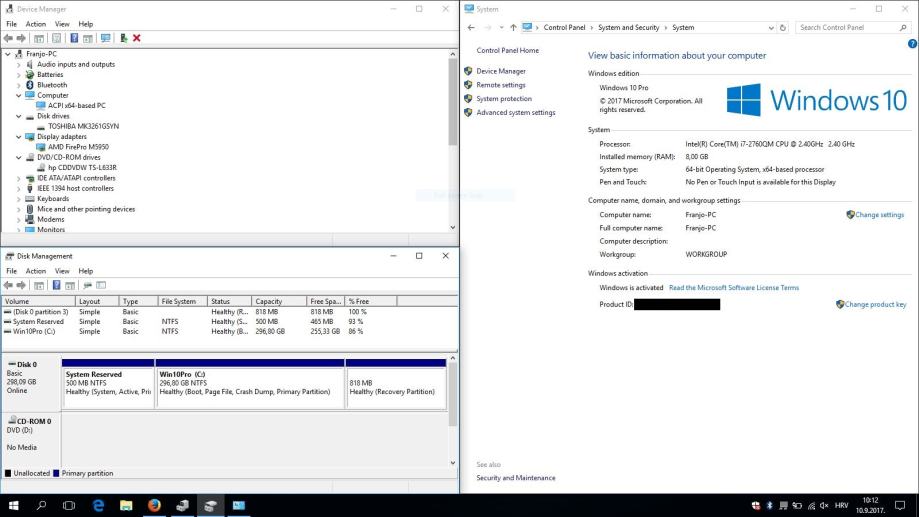919x517 pixels.
Task: Open Microsoft Edge from the taskbar
Action: coord(98,505)
